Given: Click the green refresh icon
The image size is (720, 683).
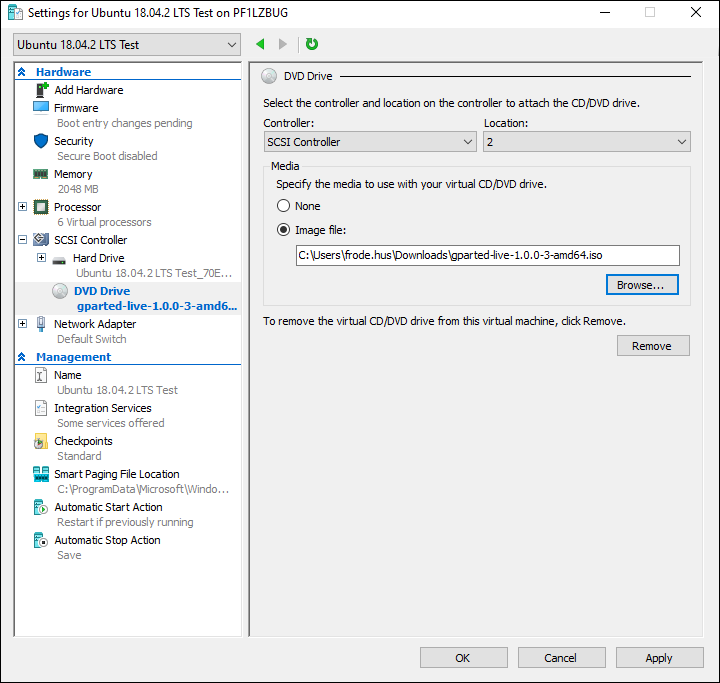Looking at the screenshot, I should pyautogui.click(x=312, y=44).
